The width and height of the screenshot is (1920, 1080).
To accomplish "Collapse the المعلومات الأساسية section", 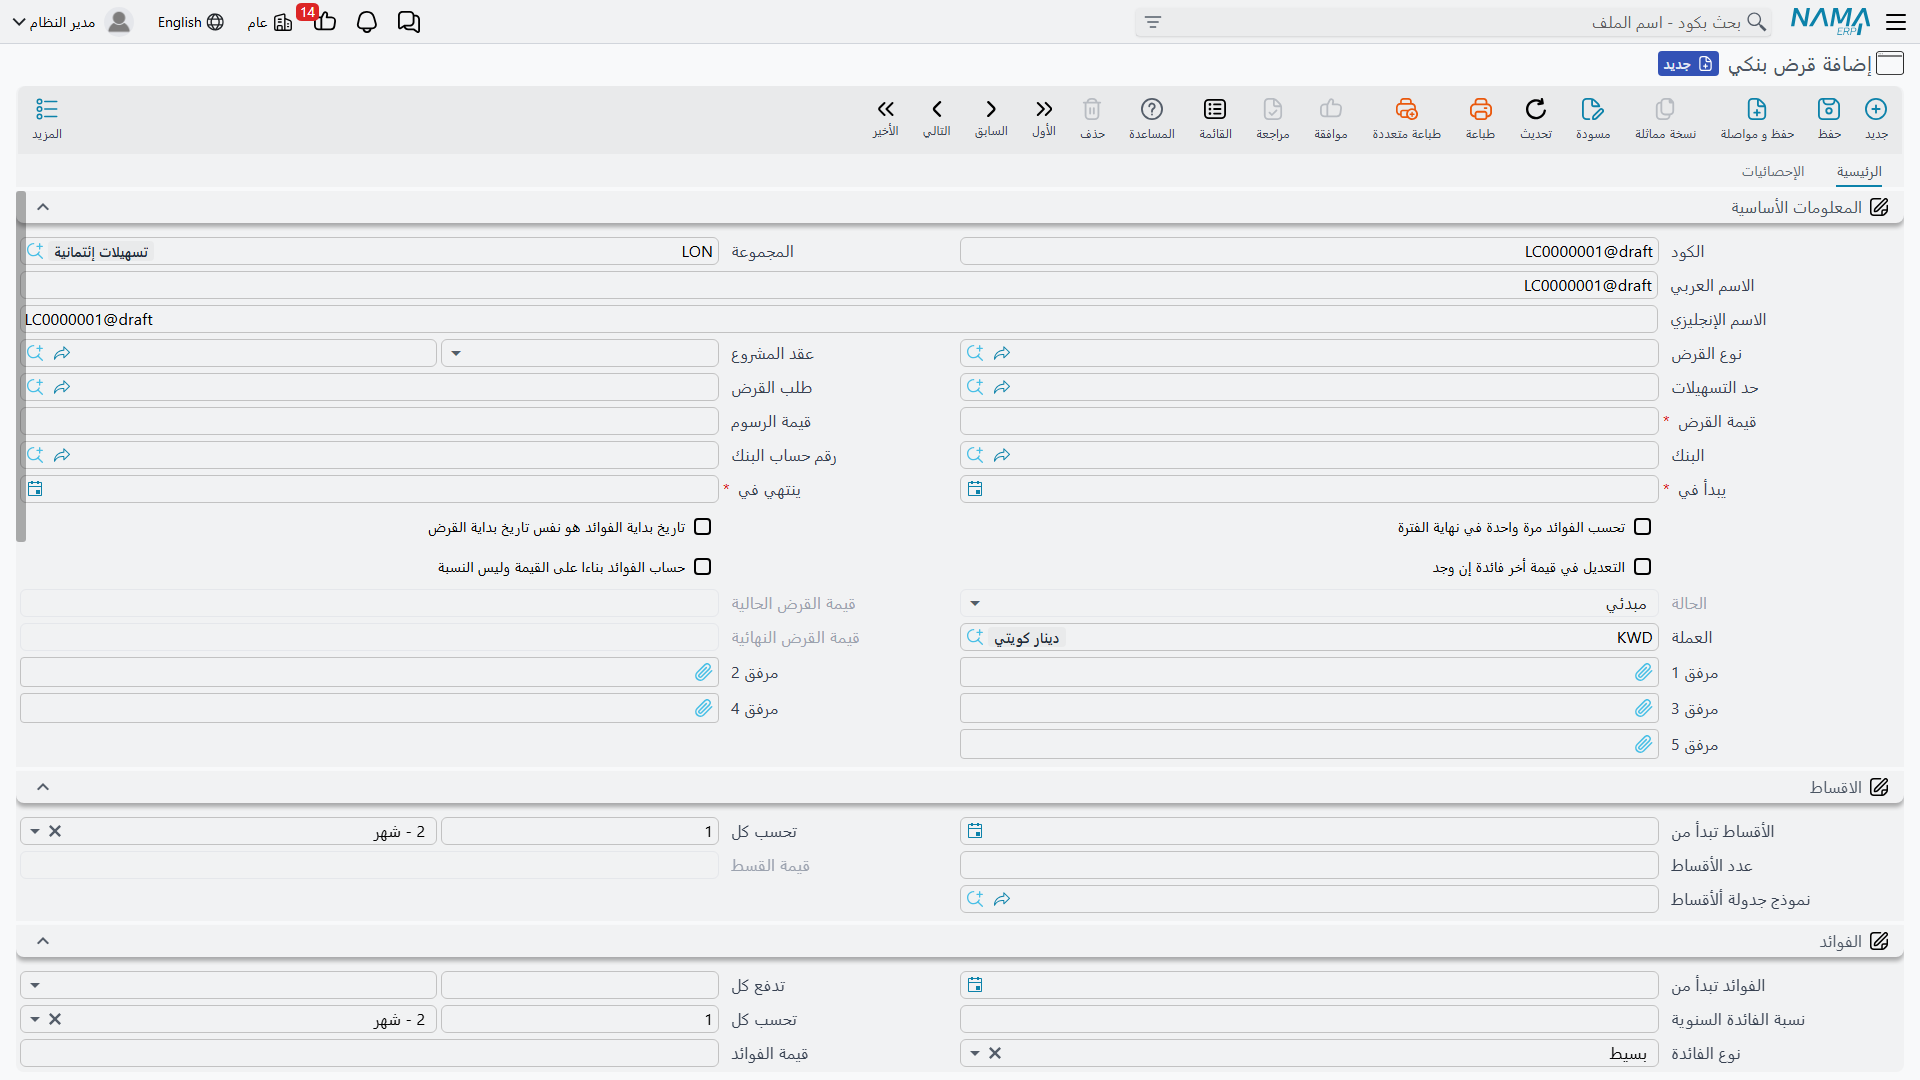I will [43, 207].
